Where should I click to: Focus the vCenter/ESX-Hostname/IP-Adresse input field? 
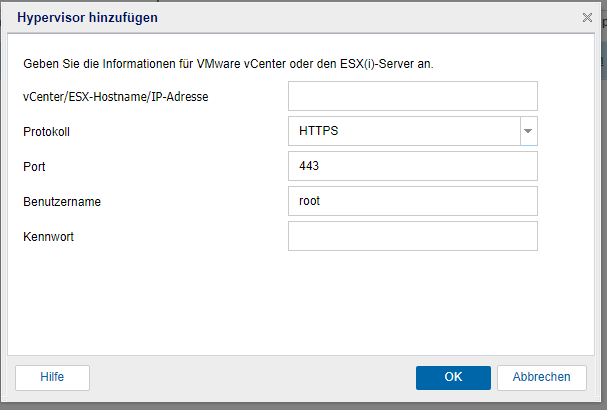coord(413,96)
